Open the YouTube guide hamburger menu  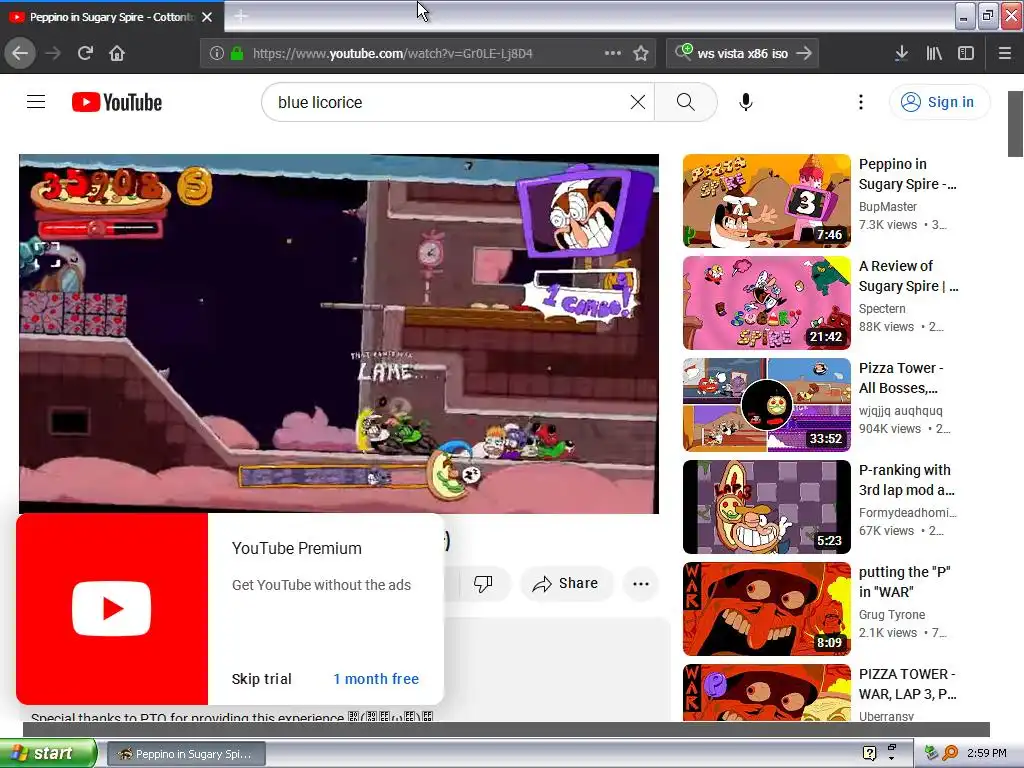(x=36, y=102)
